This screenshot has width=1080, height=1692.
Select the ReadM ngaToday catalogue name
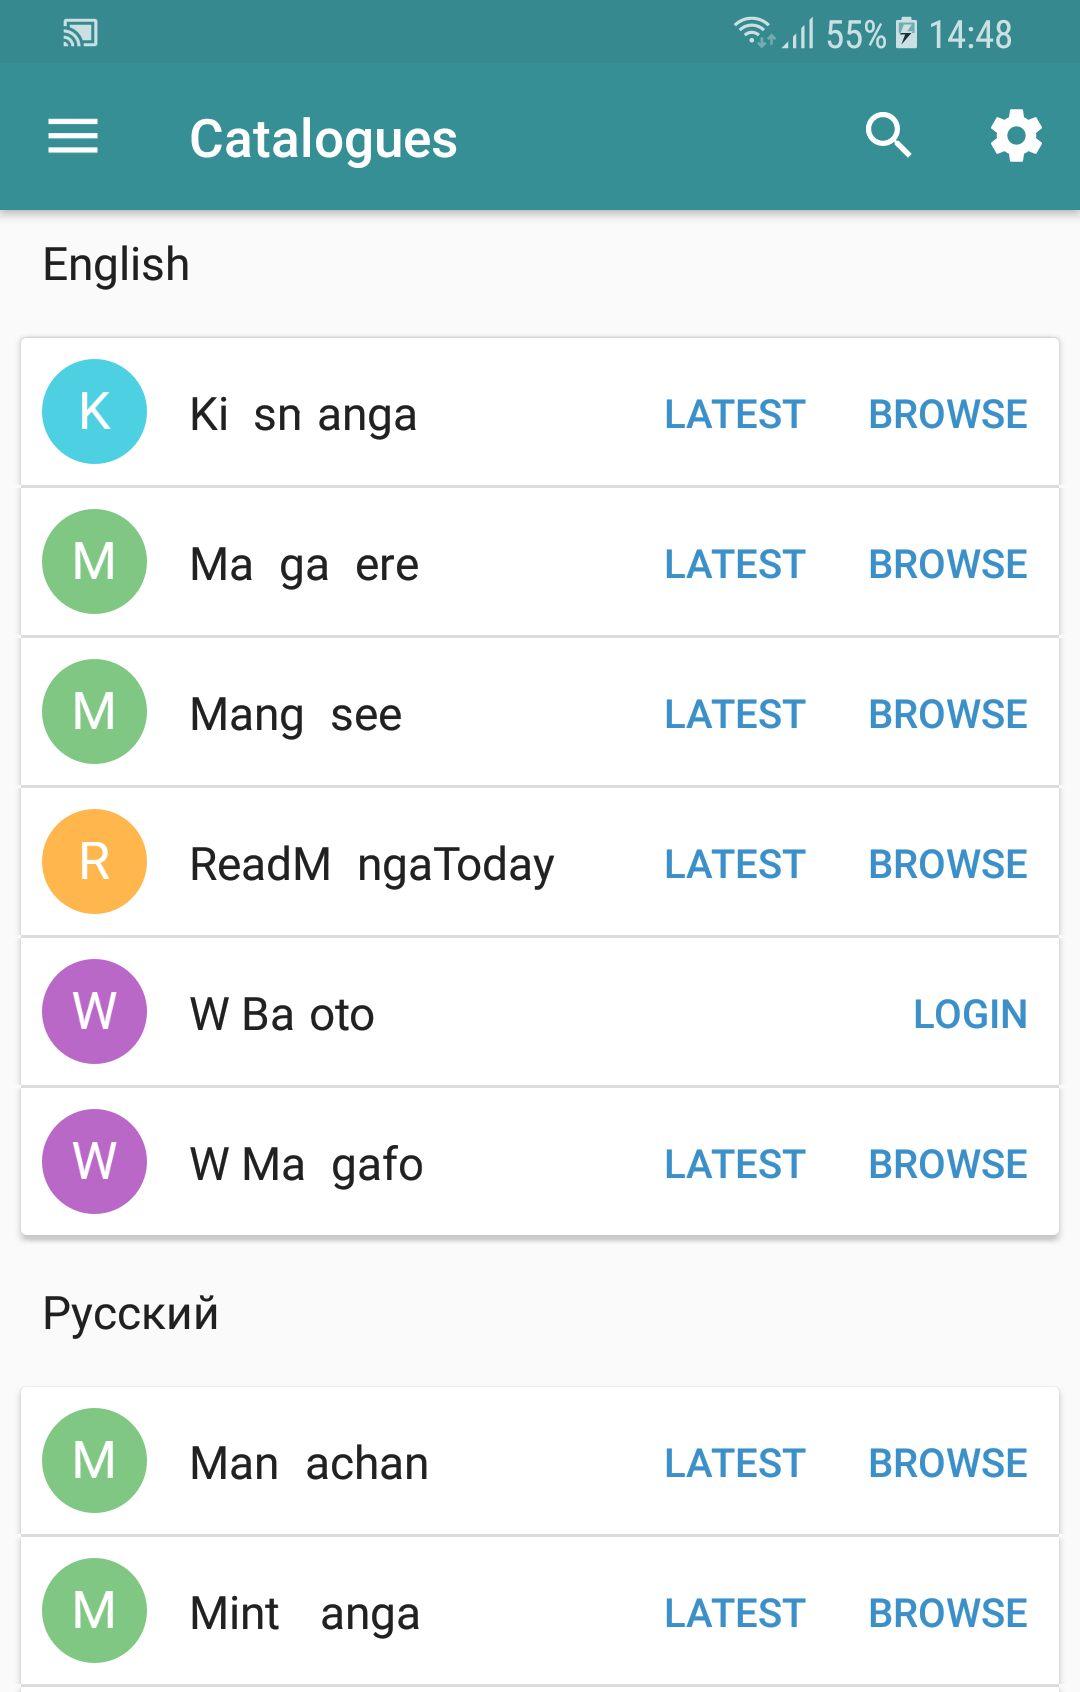(372, 864)
